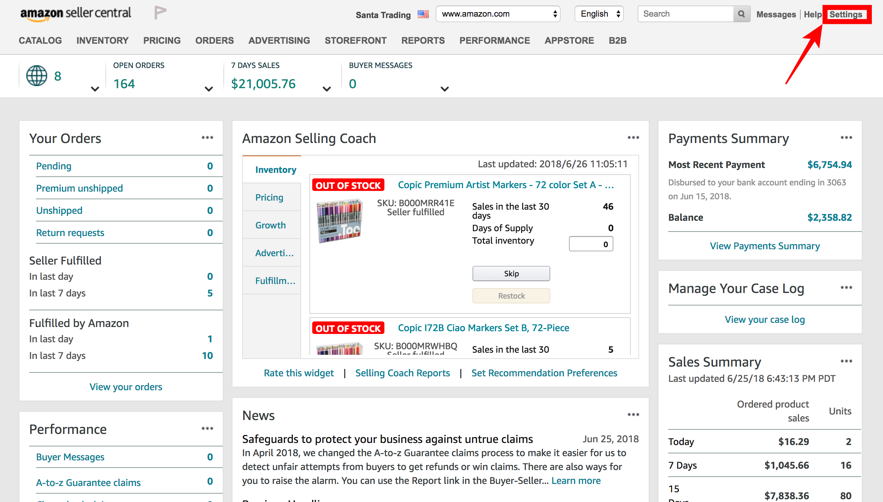
Task: Expand the 7 Days Sales chevron
Action: (327, 88)
